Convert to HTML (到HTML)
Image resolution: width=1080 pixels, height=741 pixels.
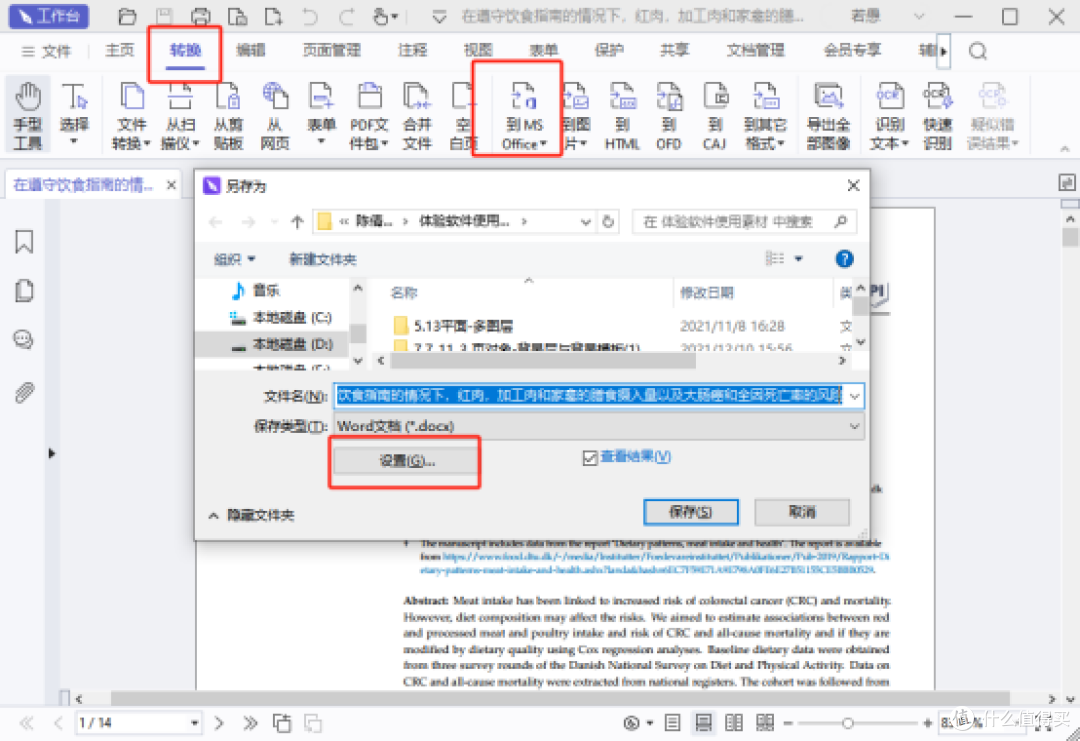[622, 114]
